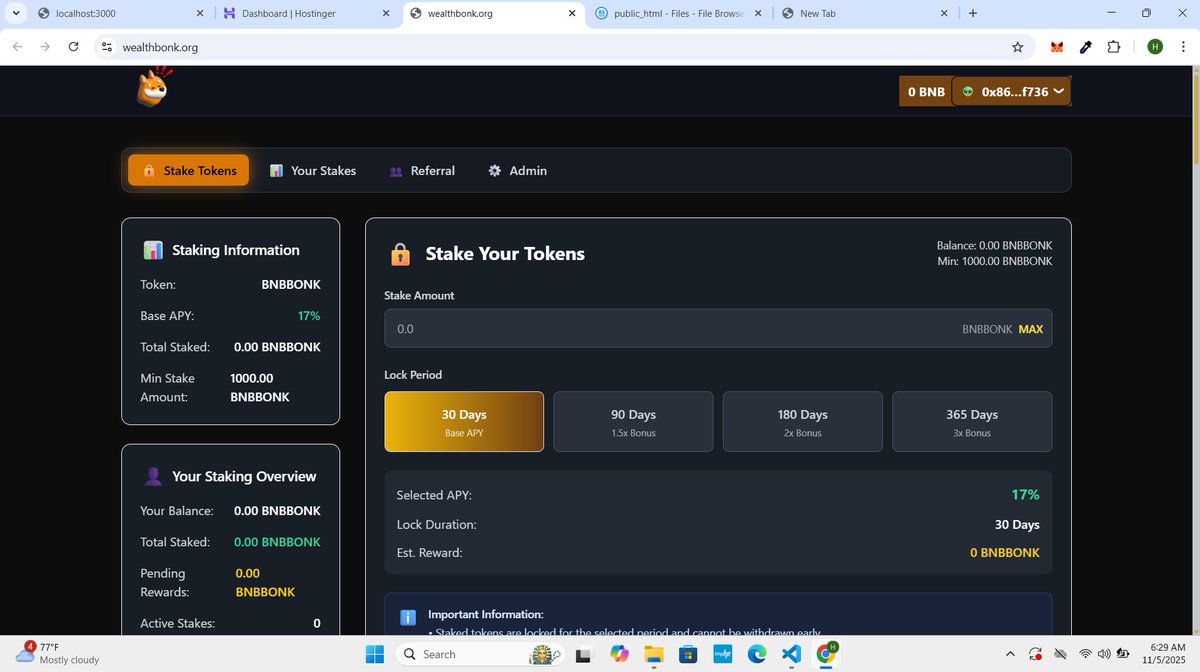
Task: Click the padlock icon beside Stake Your Tokens
Action: tap(400, 254)
